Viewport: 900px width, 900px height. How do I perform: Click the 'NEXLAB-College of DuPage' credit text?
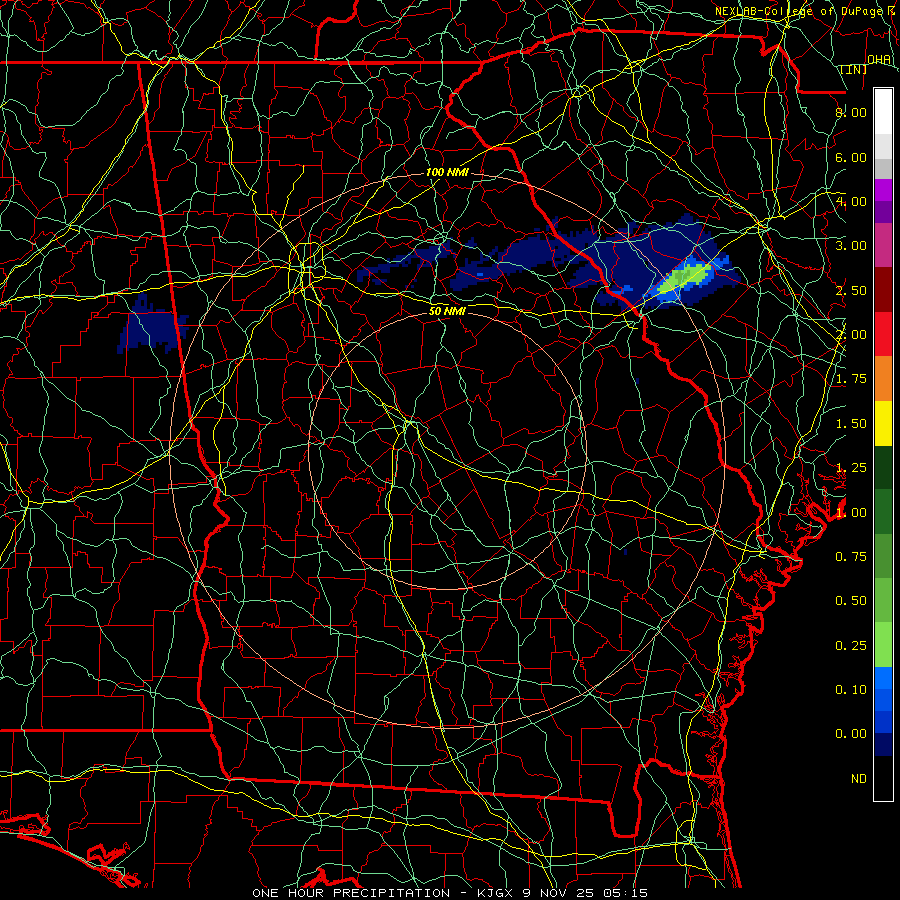[x=798, y=11]
